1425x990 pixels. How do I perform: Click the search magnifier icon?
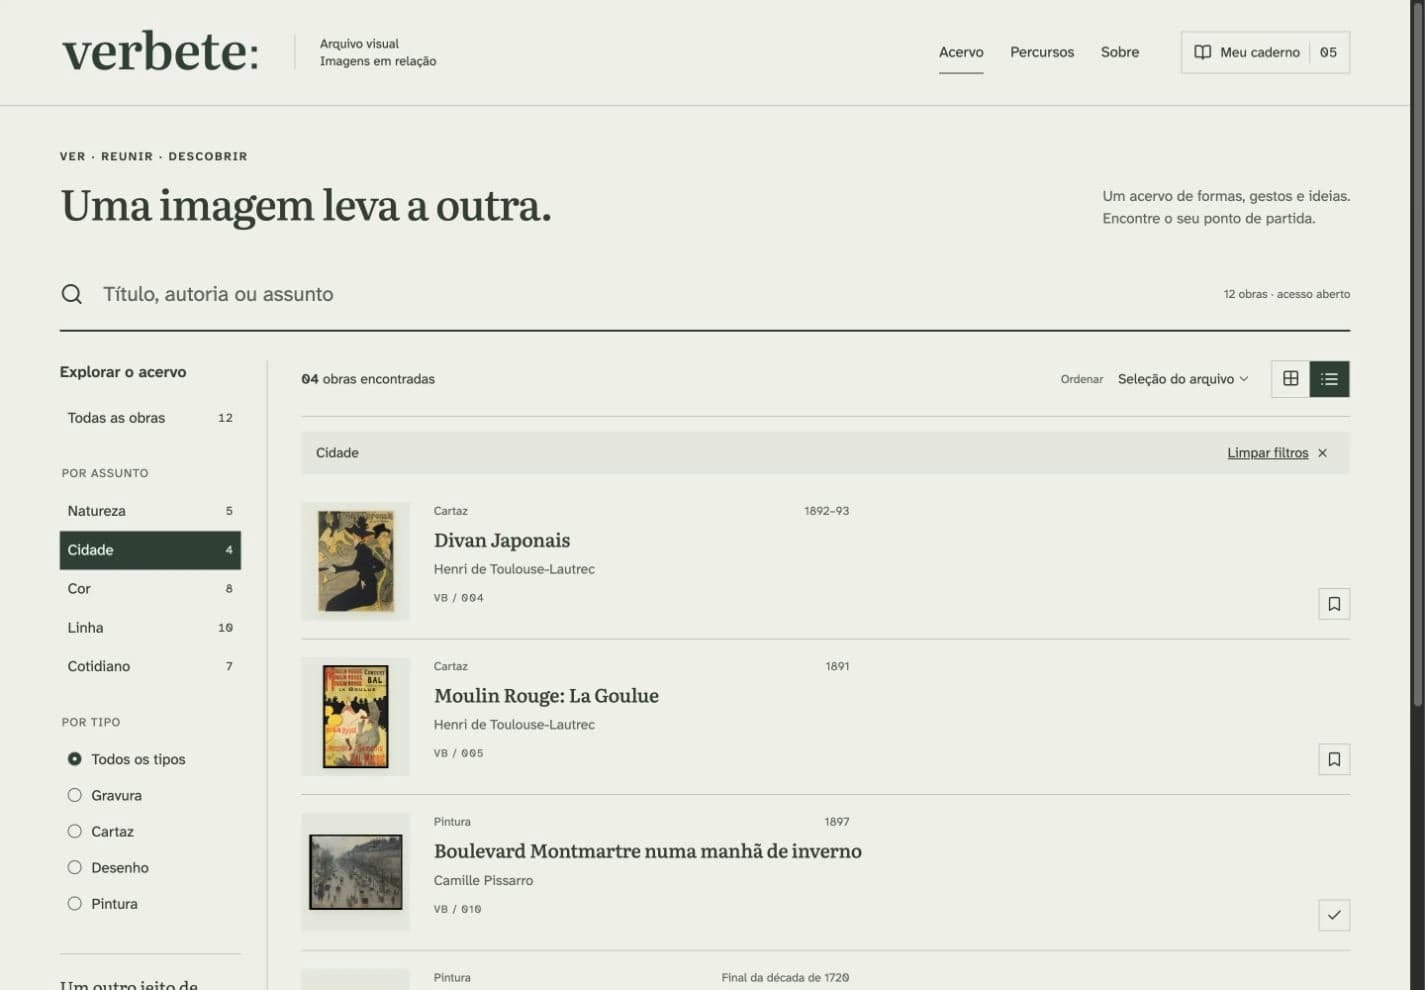coord(71,294)
